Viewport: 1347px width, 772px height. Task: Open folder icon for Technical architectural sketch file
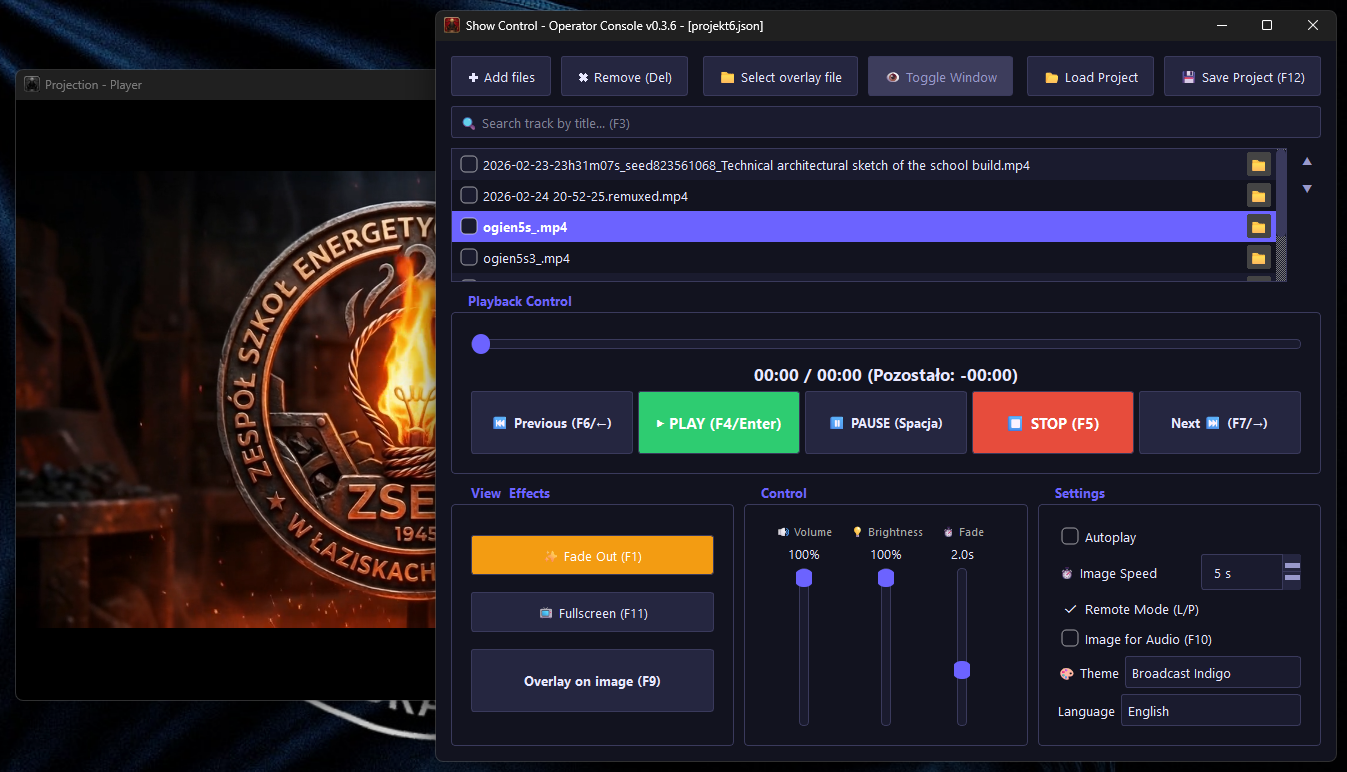tap(1259, 165)
